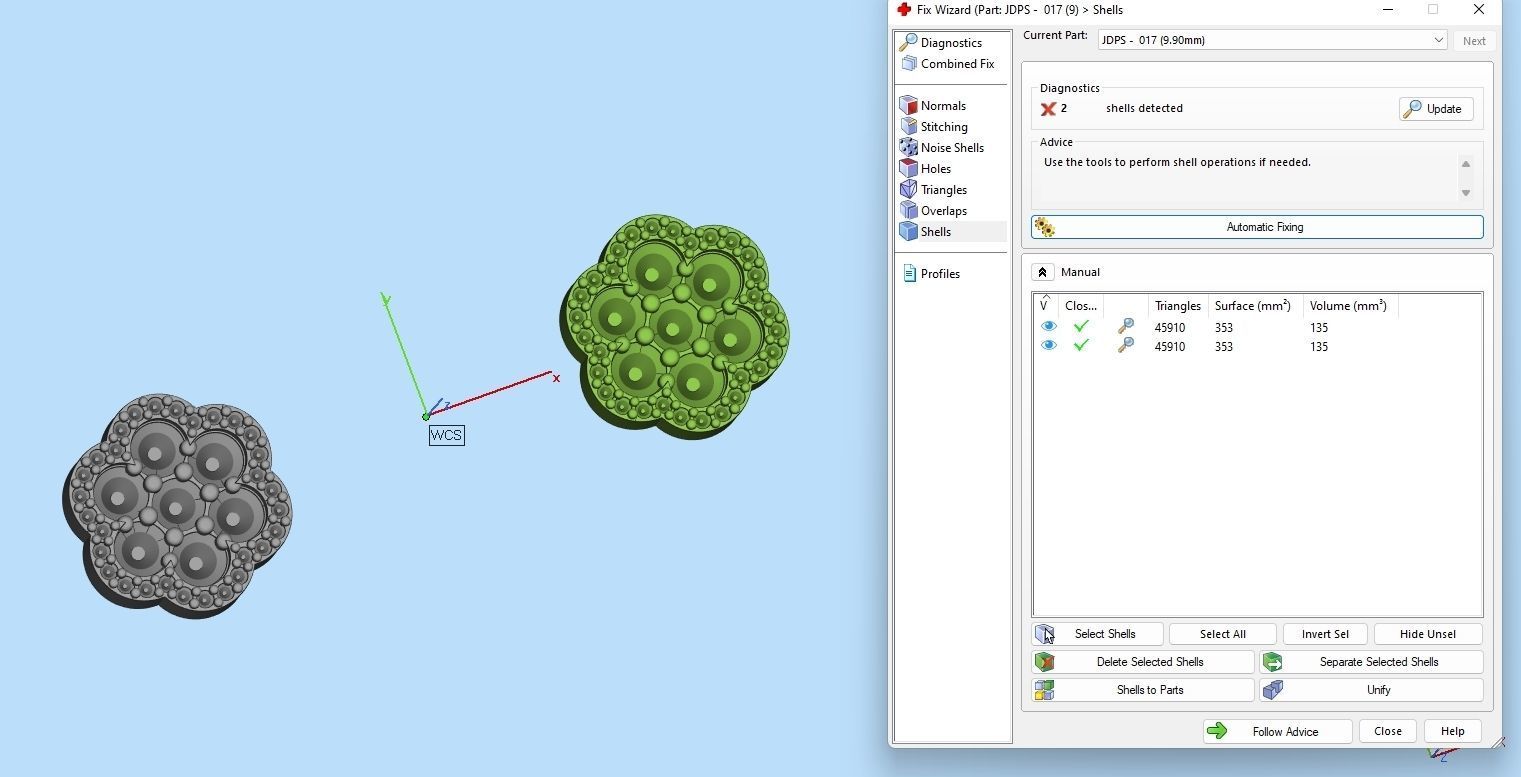
Task: Sort by the V column header
Action: coord(1046,305)
